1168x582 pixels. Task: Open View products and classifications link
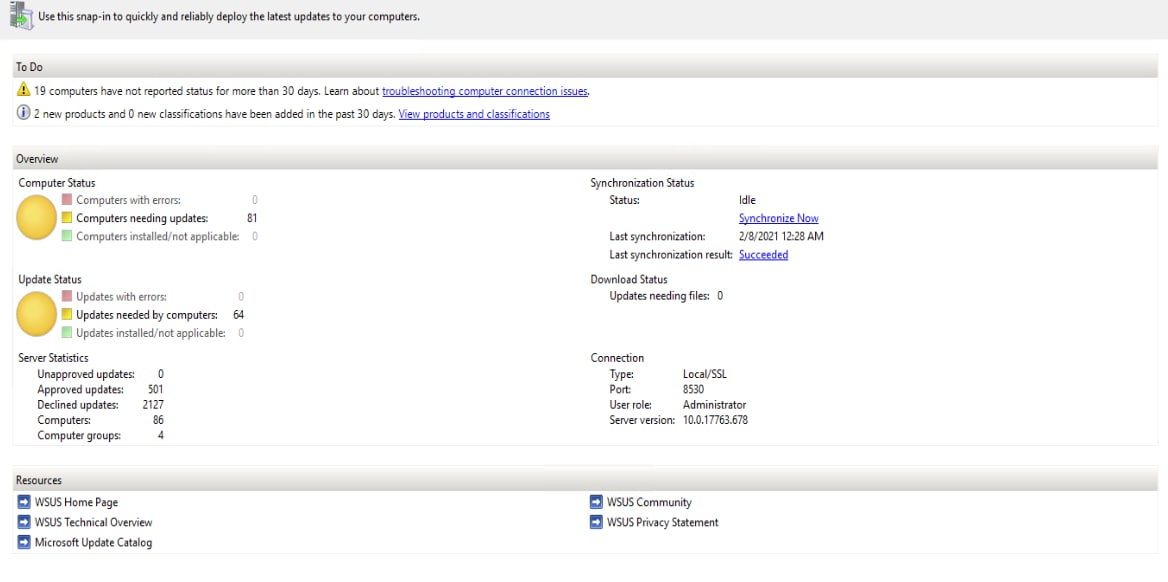click(x=474, y=114)
